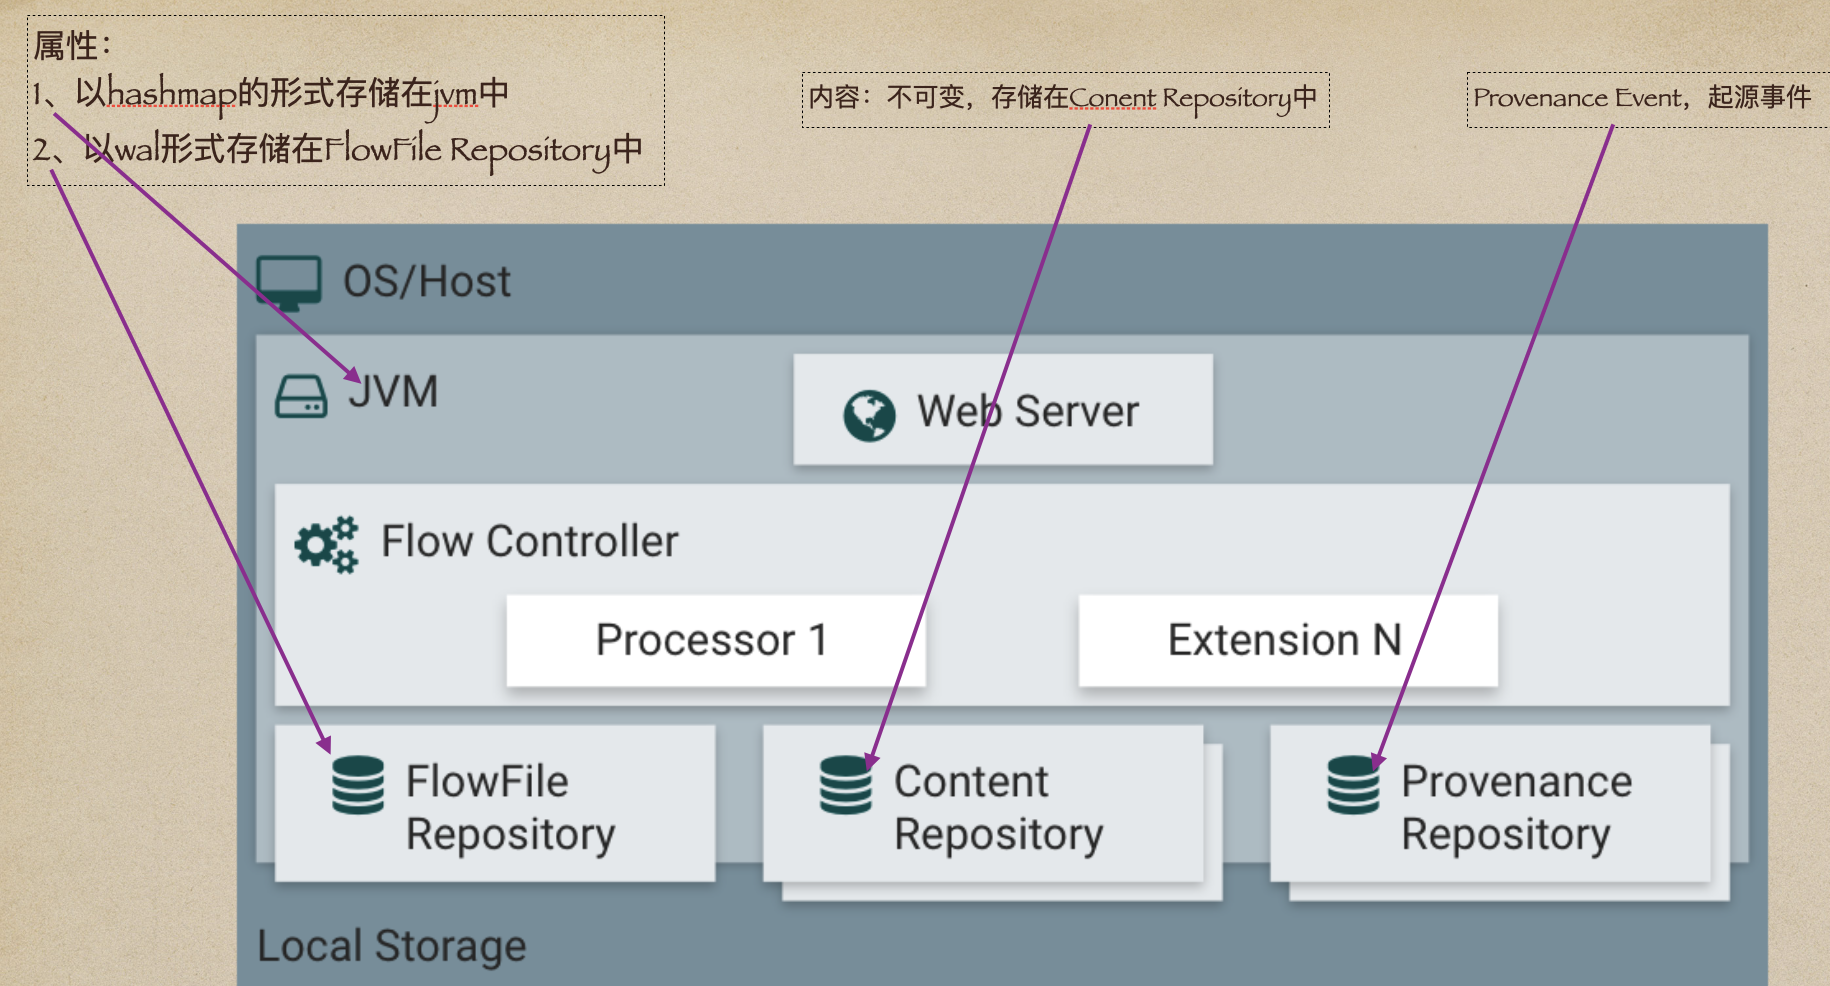1830x986 pixels.
Task: Click the Web Server globe icon
Action: [x=869, y=415]
